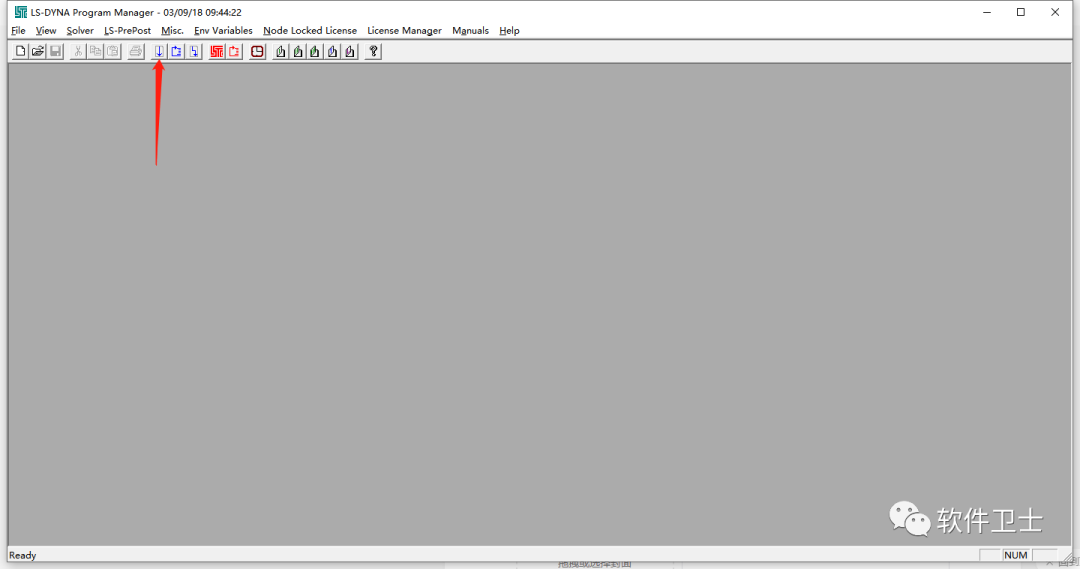Click the NUM indicator in status bar
This screenshot has width=1080, height=569.
(x=1016, y=555)
